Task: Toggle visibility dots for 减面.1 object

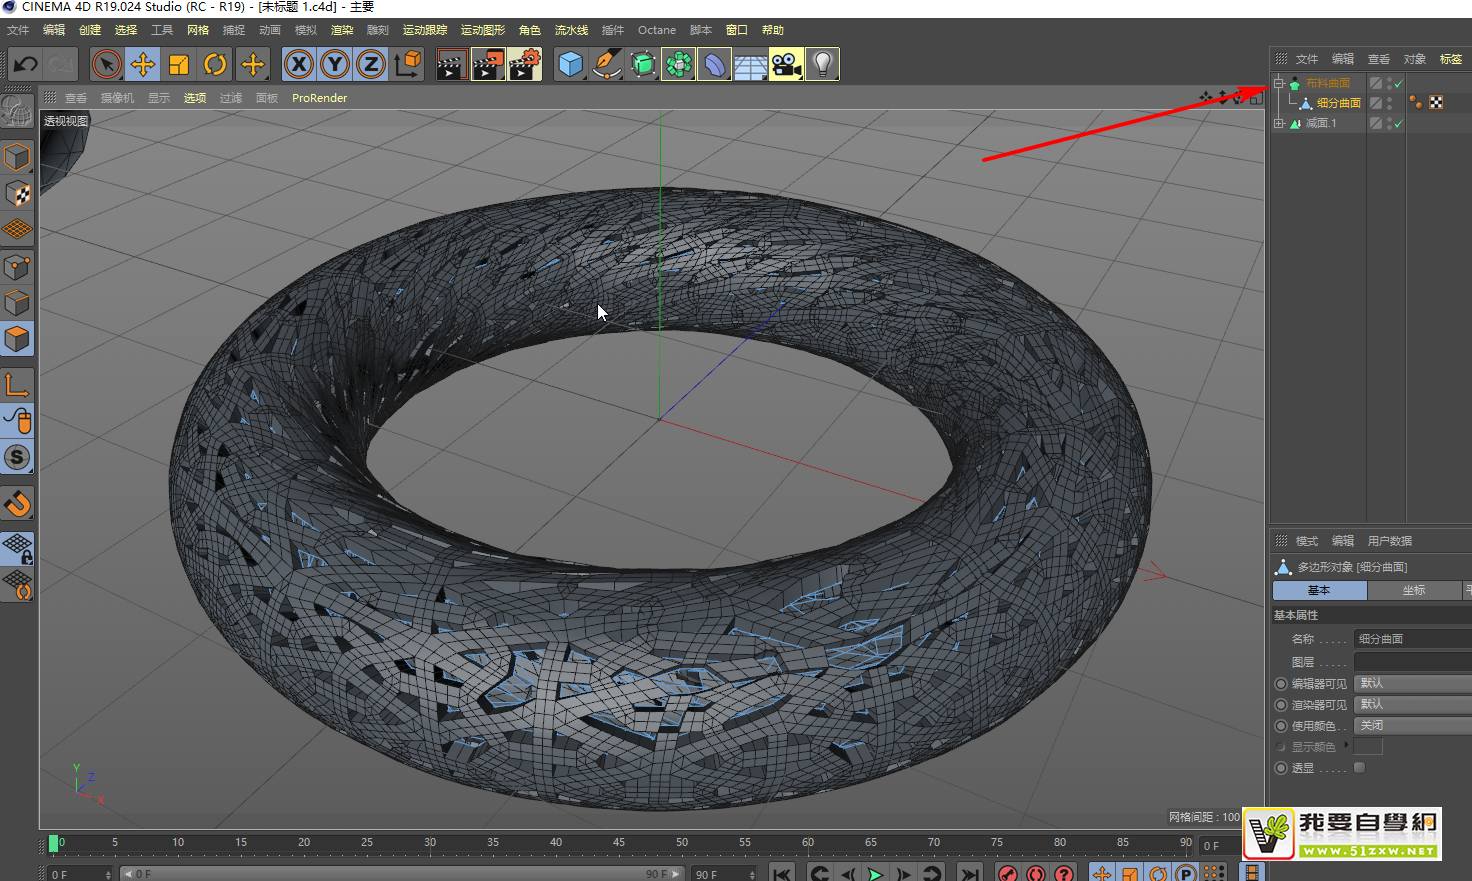Action: (1389, 123)
